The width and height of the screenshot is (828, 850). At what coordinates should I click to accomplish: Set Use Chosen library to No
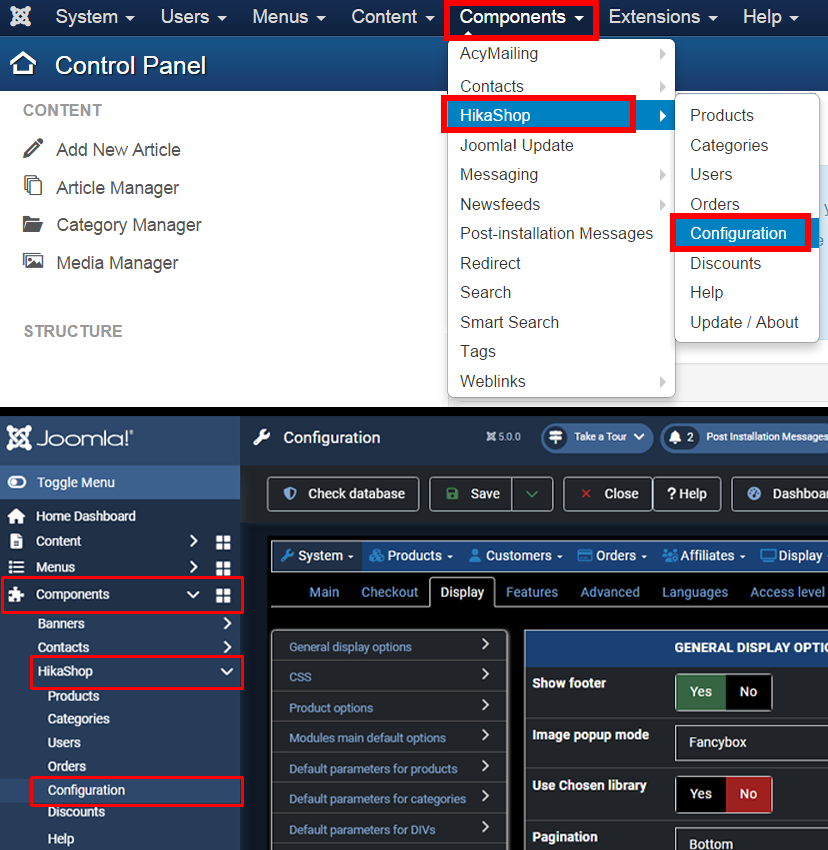[748, 794]
